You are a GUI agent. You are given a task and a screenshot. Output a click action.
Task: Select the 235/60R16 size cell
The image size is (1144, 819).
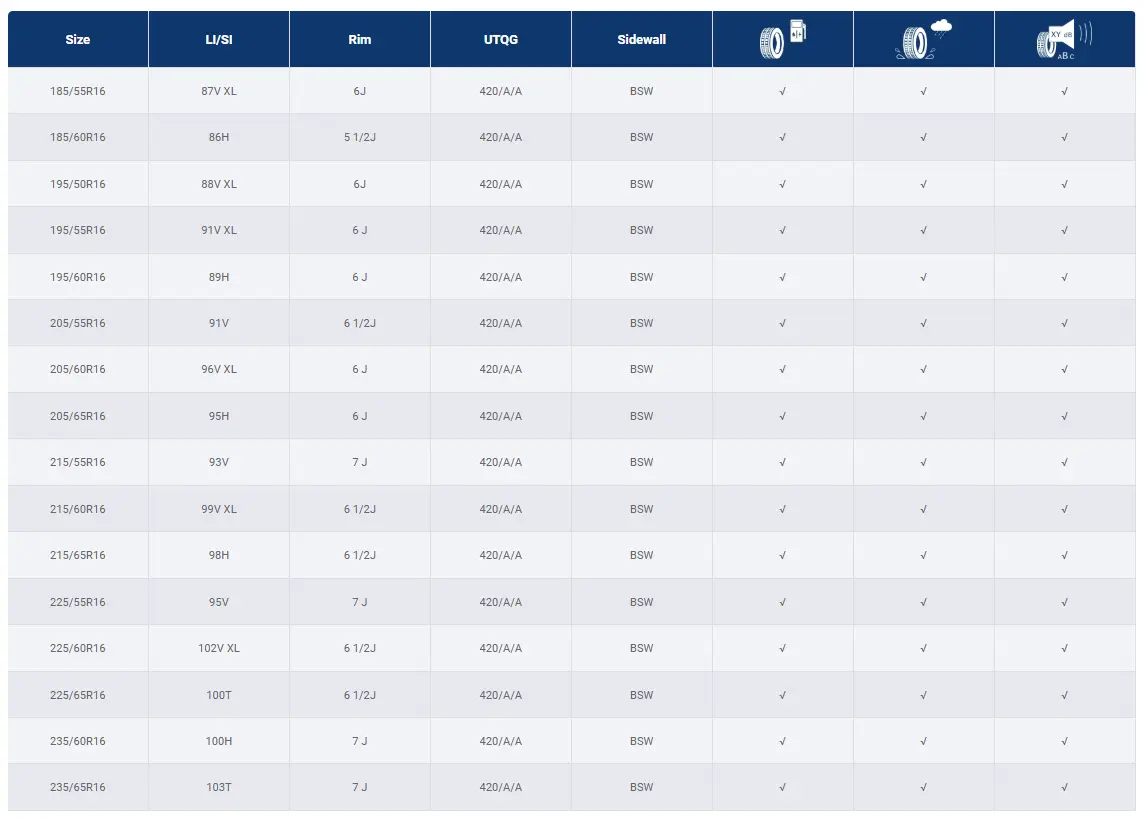pyautogui.click(x=78, y=741)
